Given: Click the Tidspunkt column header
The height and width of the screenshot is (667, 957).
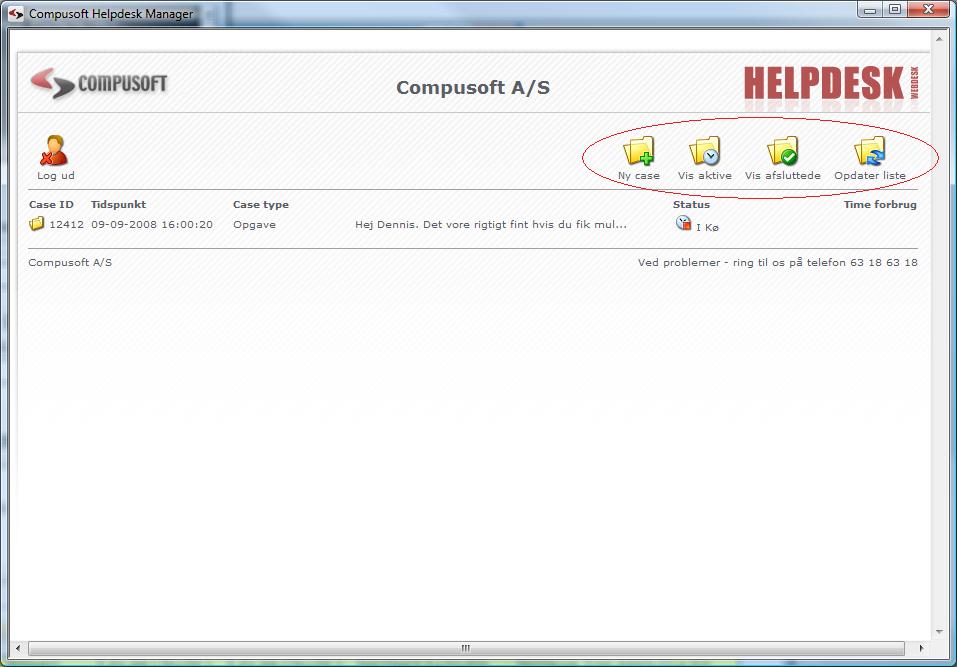Looking at the screenshot, I should point(118,204).
